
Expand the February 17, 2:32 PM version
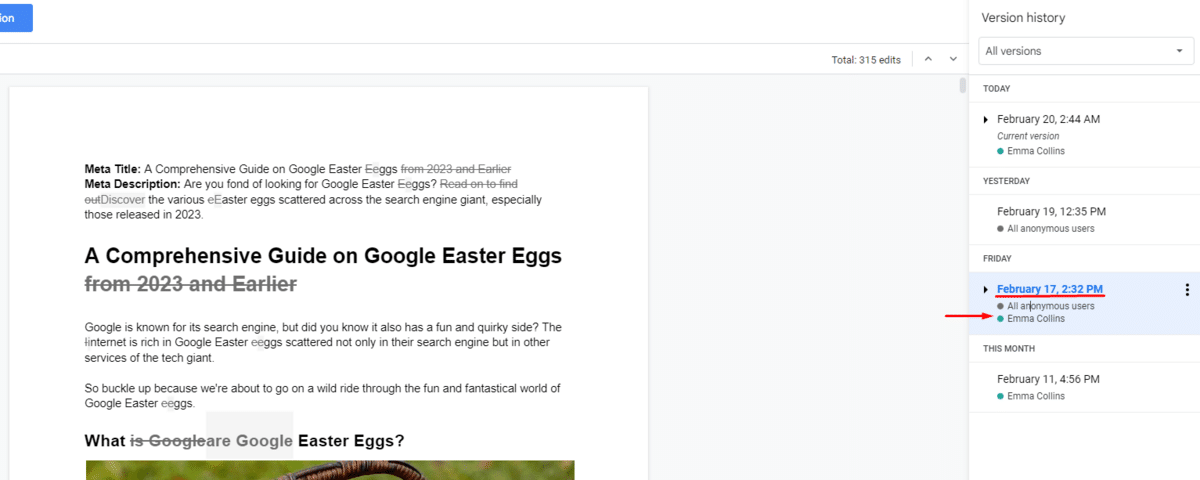click(986, 290)
